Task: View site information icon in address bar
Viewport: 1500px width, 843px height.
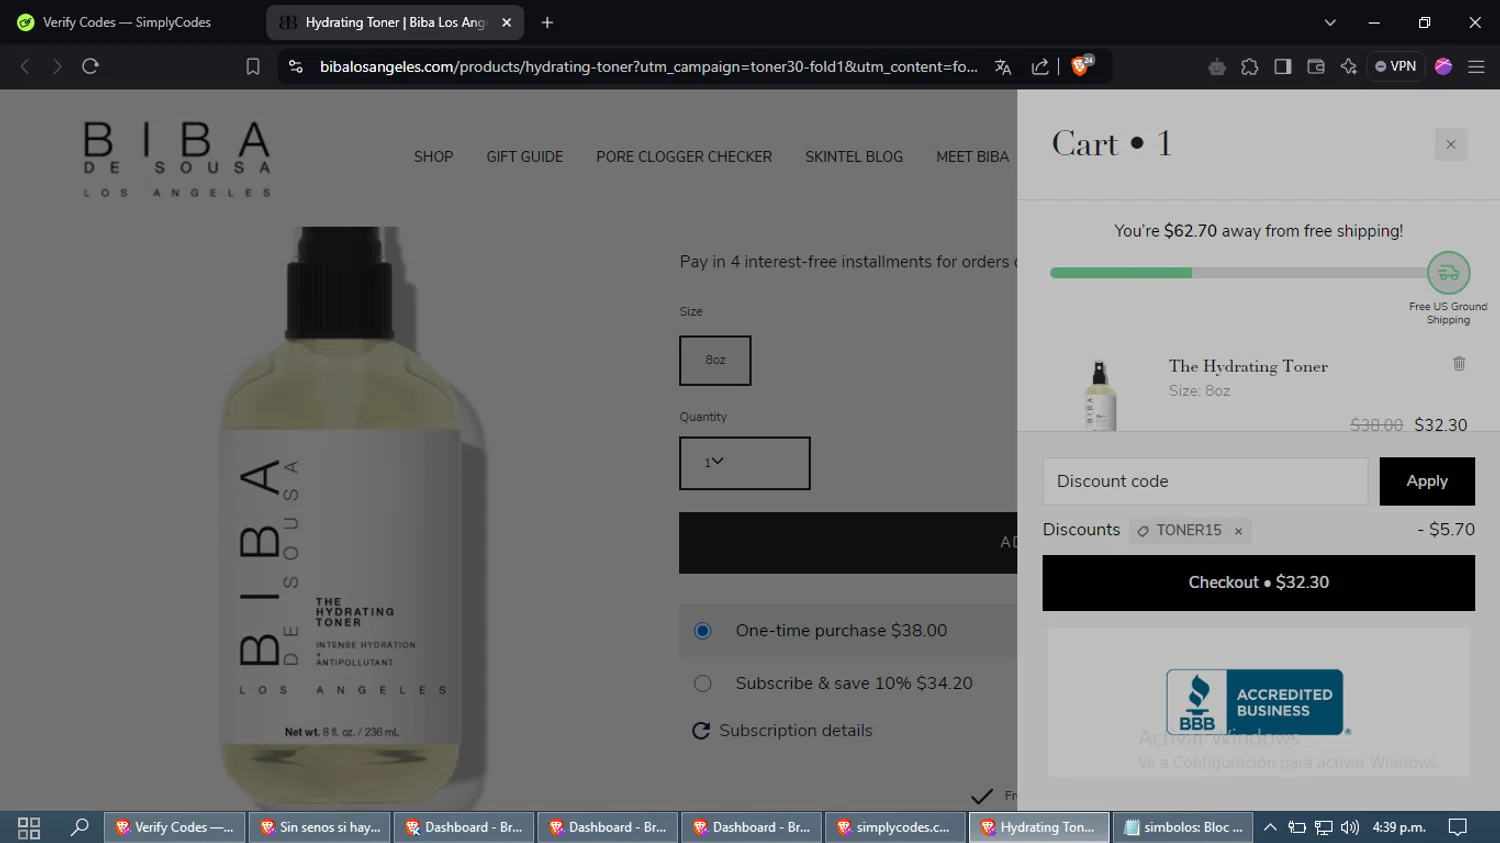Action: point(295,66)
